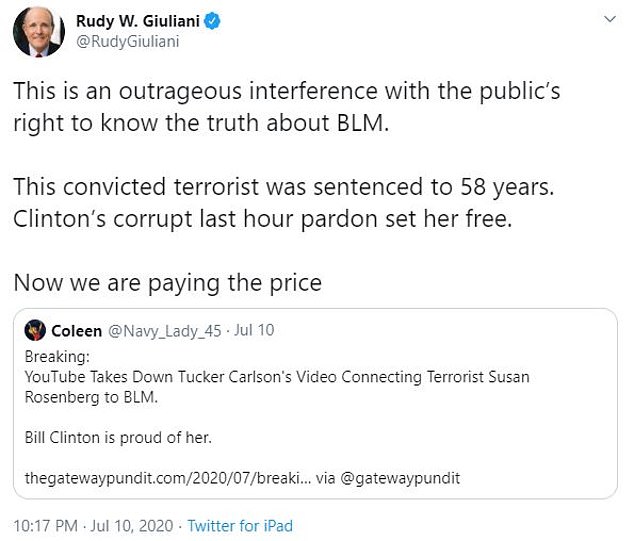
Task: Click 'Clinton's corrupt last hour pardon' line
Action: click(x=262, y=219)
